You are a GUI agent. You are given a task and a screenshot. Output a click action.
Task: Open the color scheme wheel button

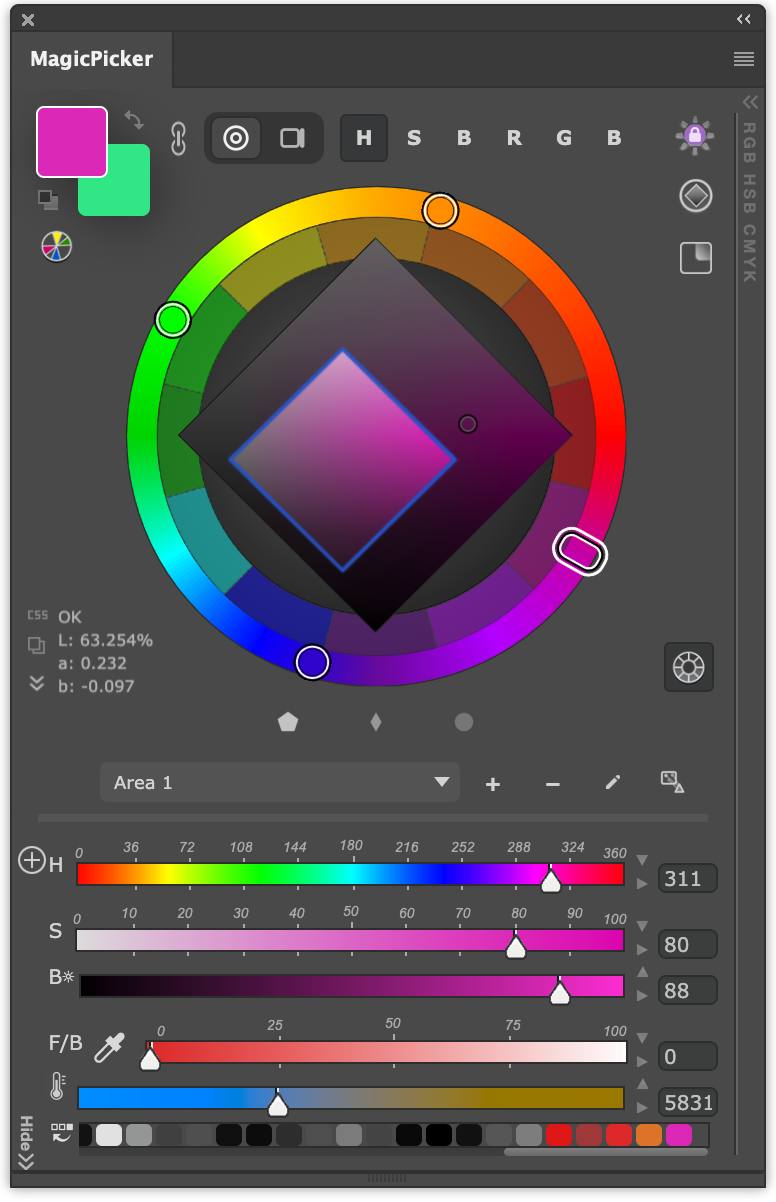(689, 667)
